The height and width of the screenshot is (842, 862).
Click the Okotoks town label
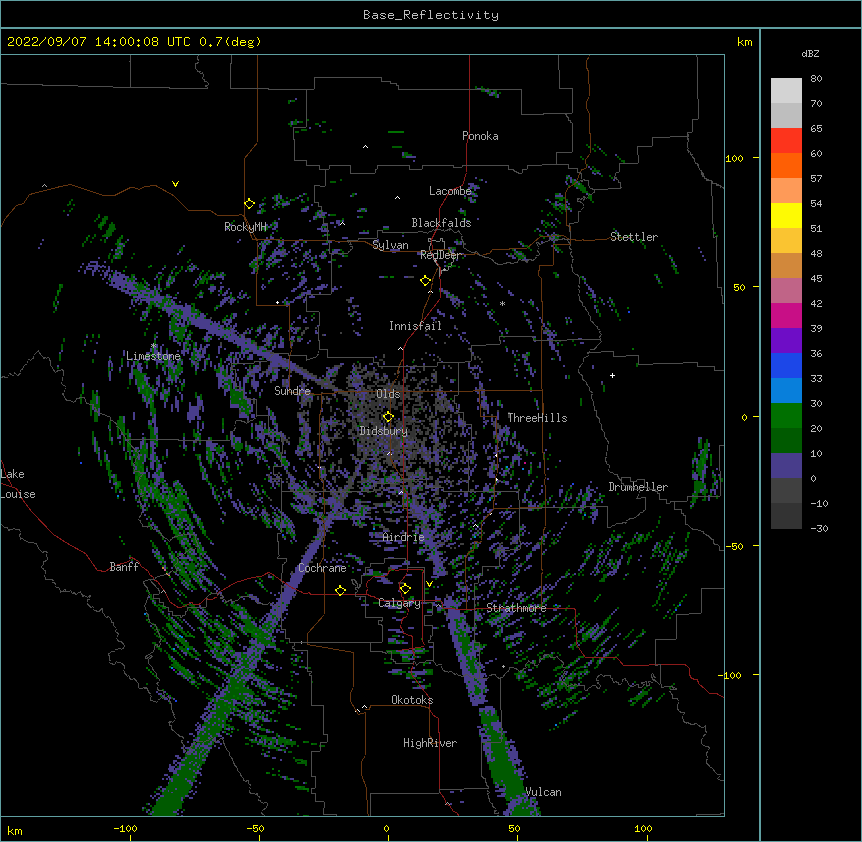[x=412, y=700]
